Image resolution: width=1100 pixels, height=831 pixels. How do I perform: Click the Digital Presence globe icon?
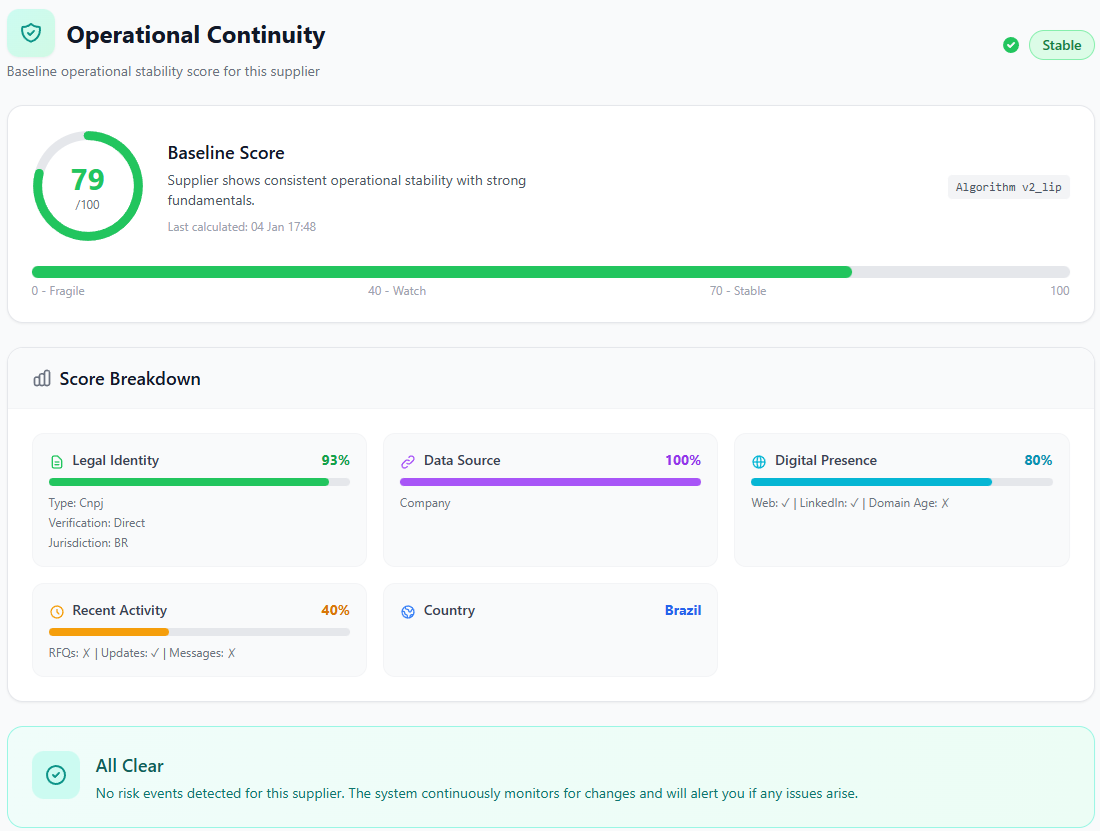[758, 460]
